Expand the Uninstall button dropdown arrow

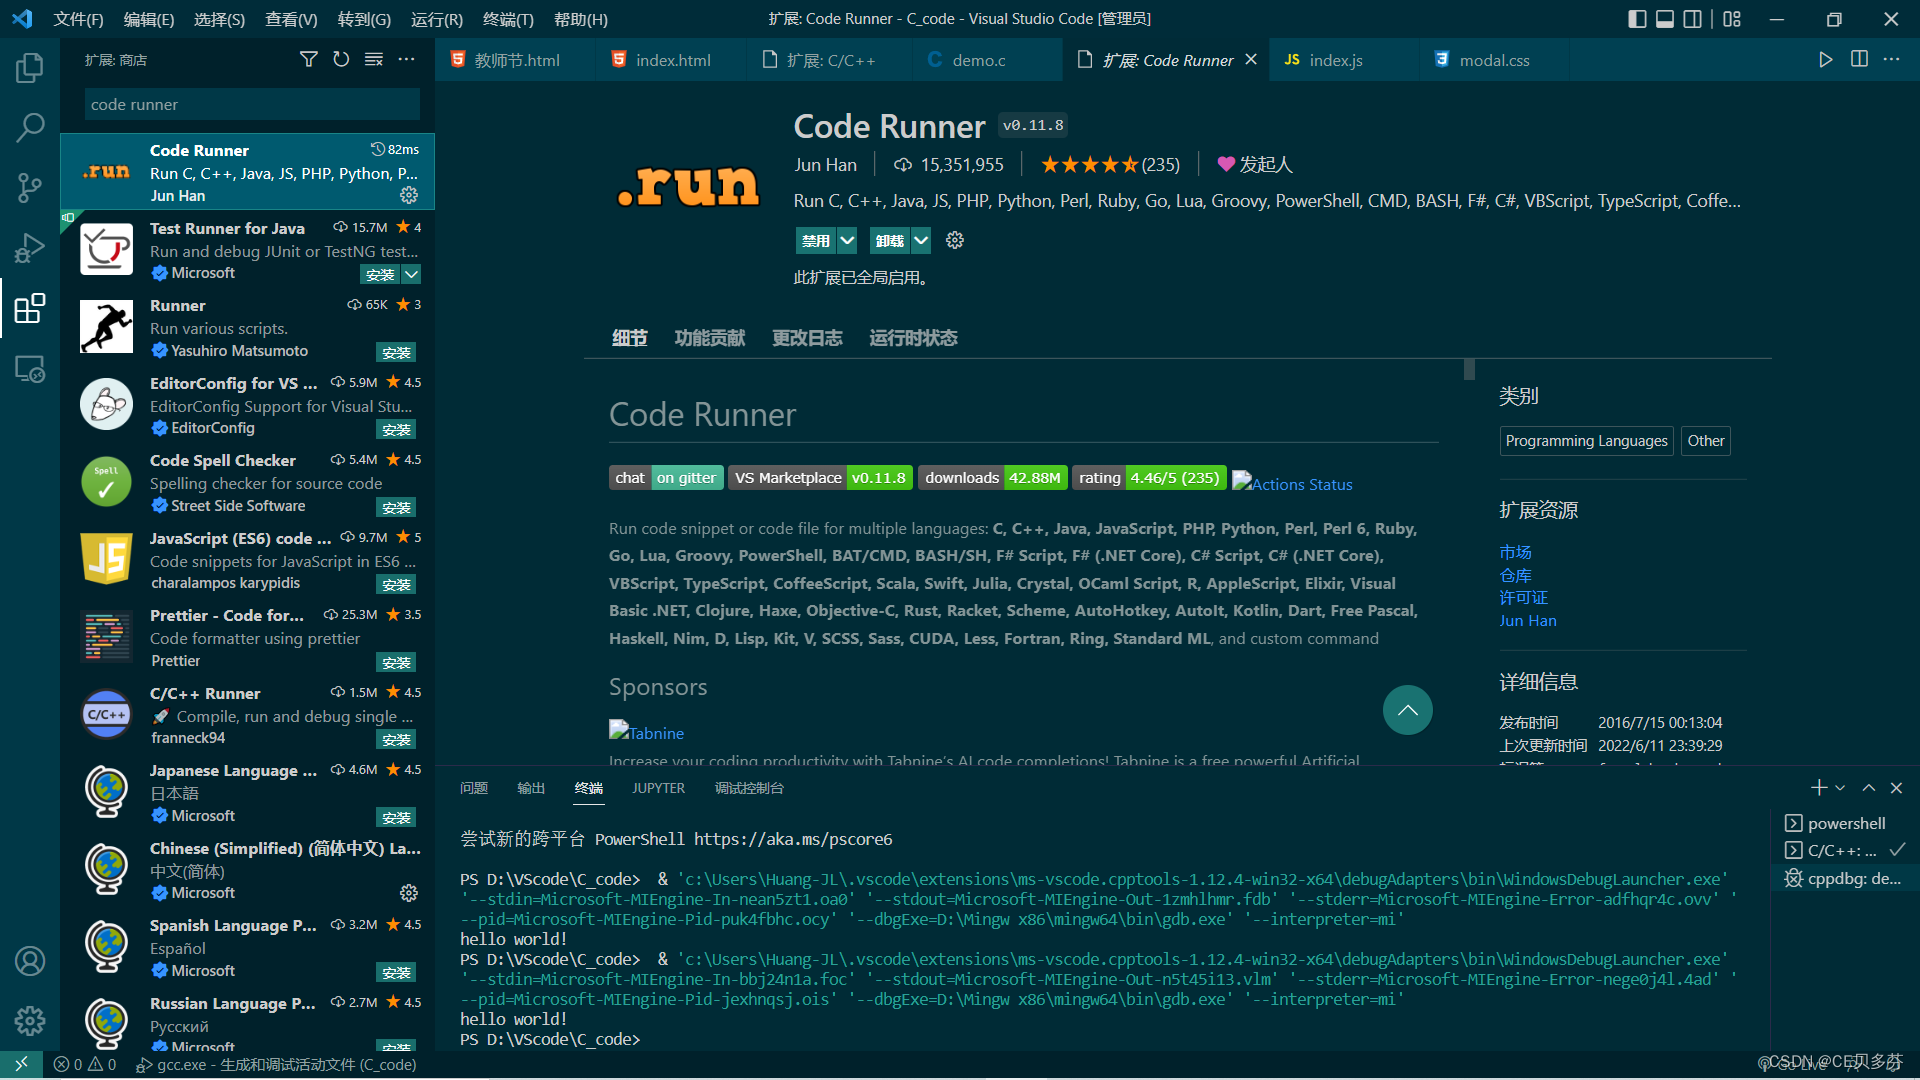(x=921, y=240)
